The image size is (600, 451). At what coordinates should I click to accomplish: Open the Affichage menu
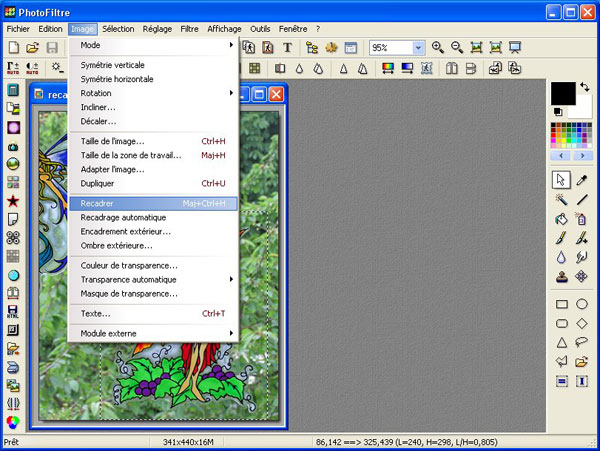point(224,29)
